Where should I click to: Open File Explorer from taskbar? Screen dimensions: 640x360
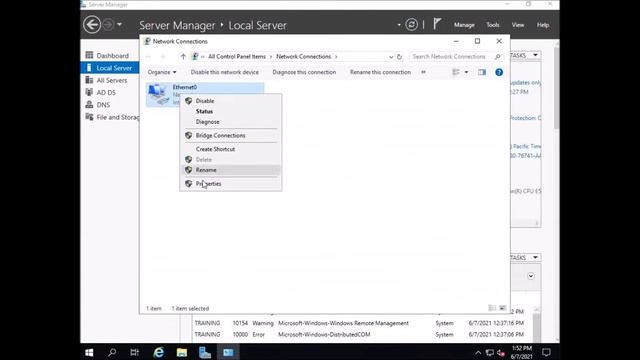click(182, 352)
